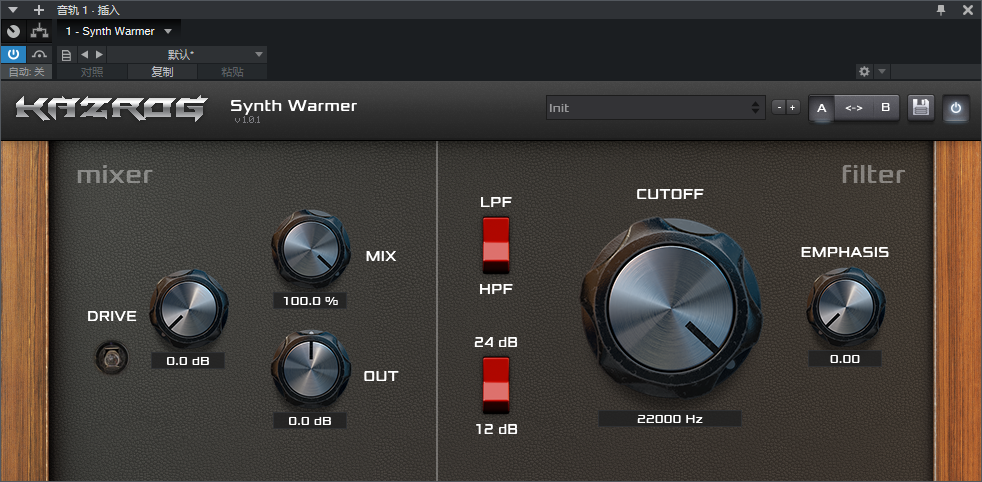Click the Synth Warmer title text
Image resolution: width=982 pixels, height=482 pixels.
294,105
